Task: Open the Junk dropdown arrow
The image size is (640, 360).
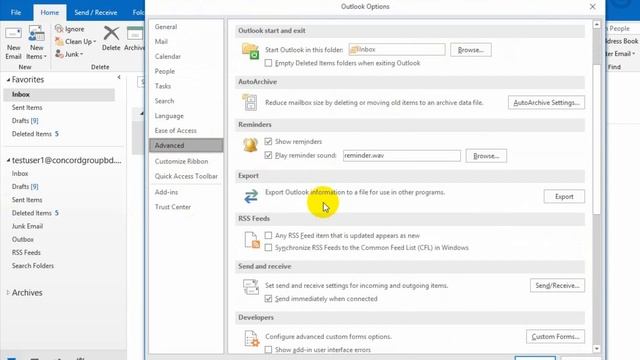Action: pos(82,54)
